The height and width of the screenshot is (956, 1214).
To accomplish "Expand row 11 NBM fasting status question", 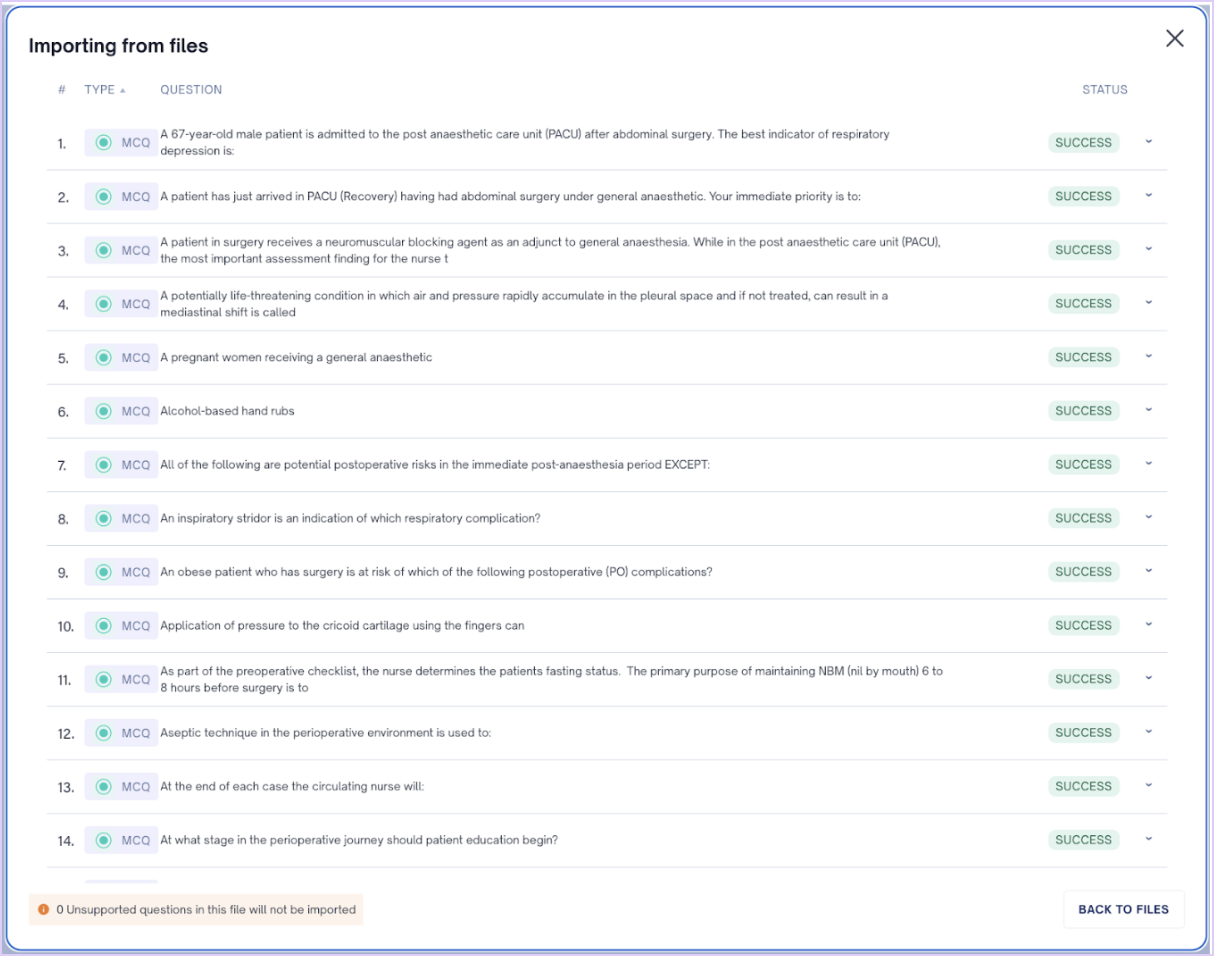I will click(x=1148, y=679).
